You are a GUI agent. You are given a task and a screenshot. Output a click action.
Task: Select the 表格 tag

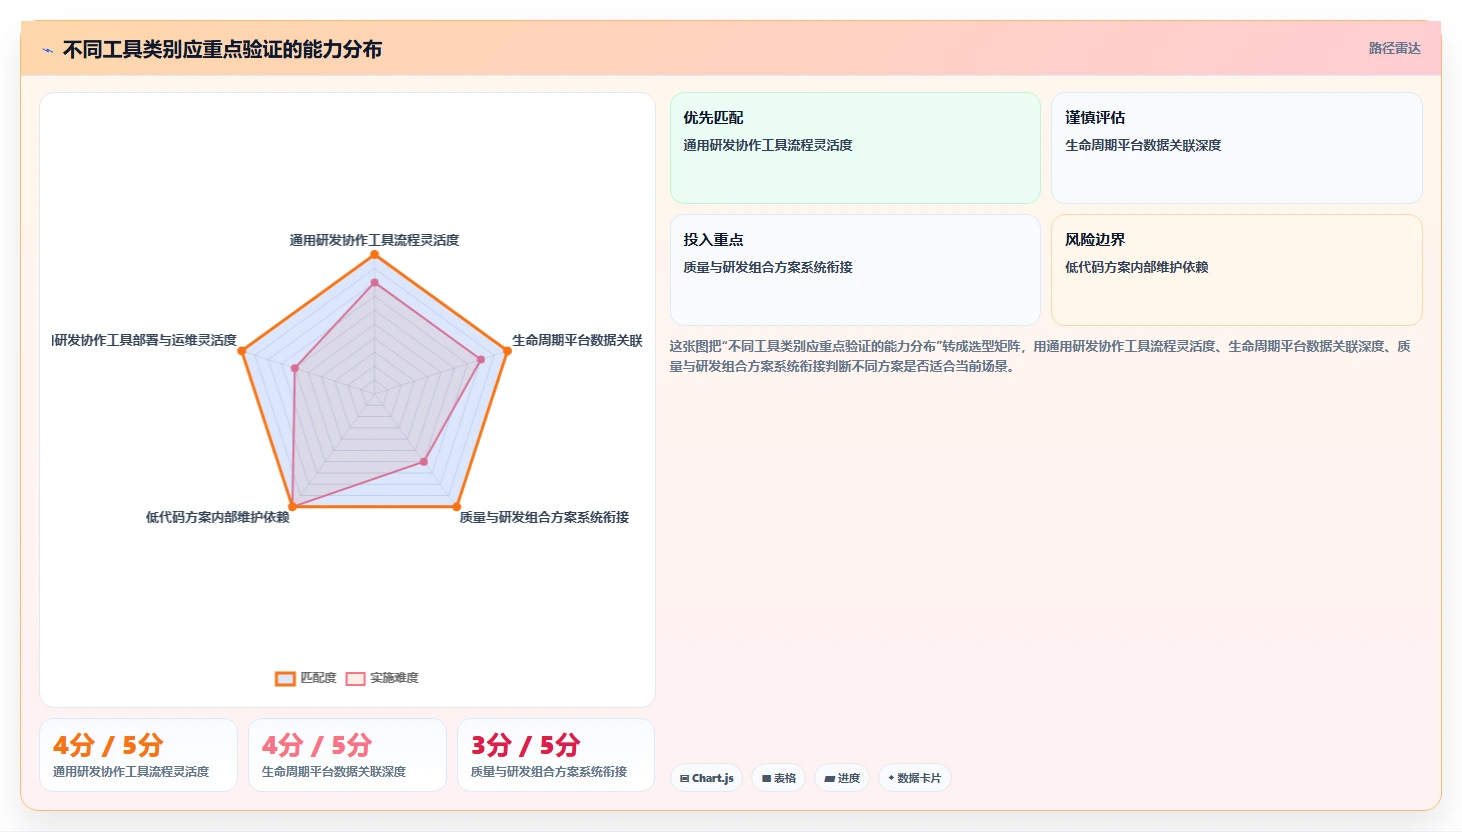(779, 778)
